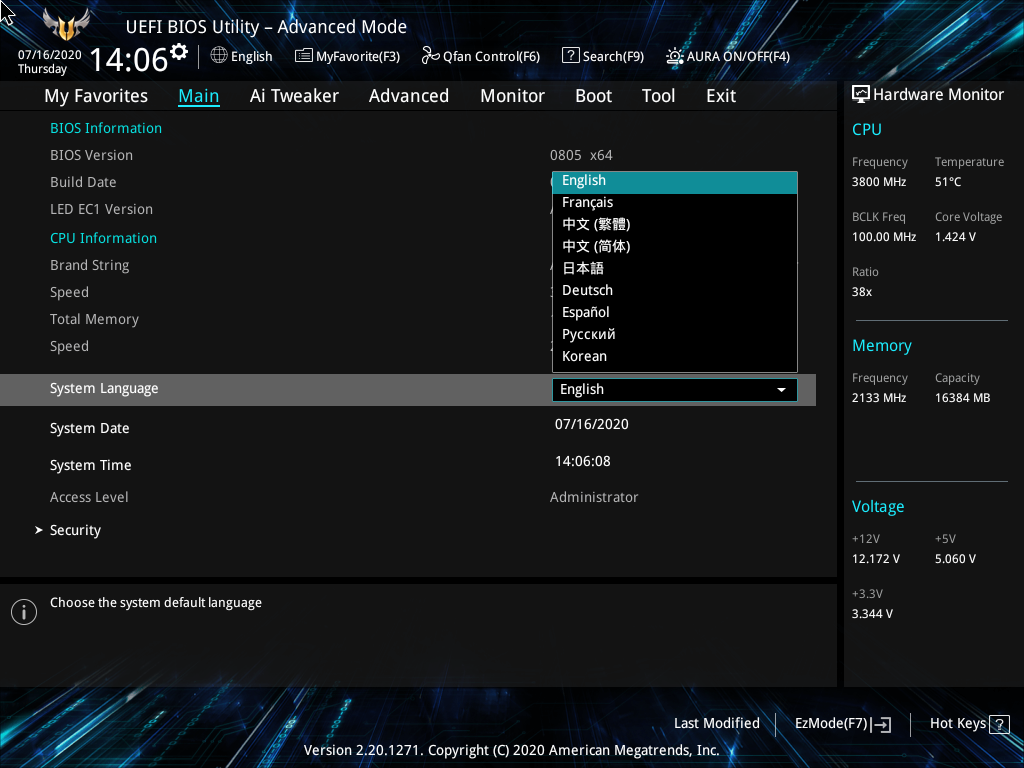Click MyFavorite(F3) label
This screenshot has height=768, width=1024.
point(358,57)
